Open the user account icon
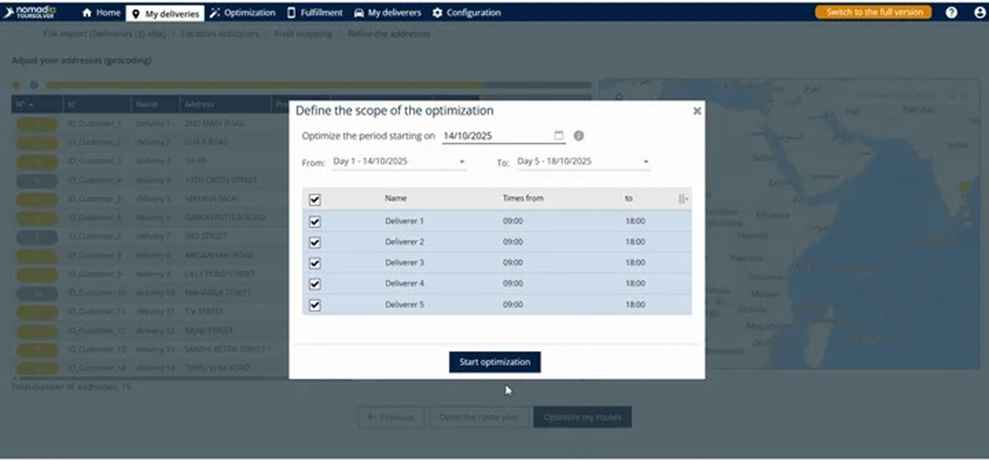This screenshot has height=460, width=989. click(x=978, y=13)
